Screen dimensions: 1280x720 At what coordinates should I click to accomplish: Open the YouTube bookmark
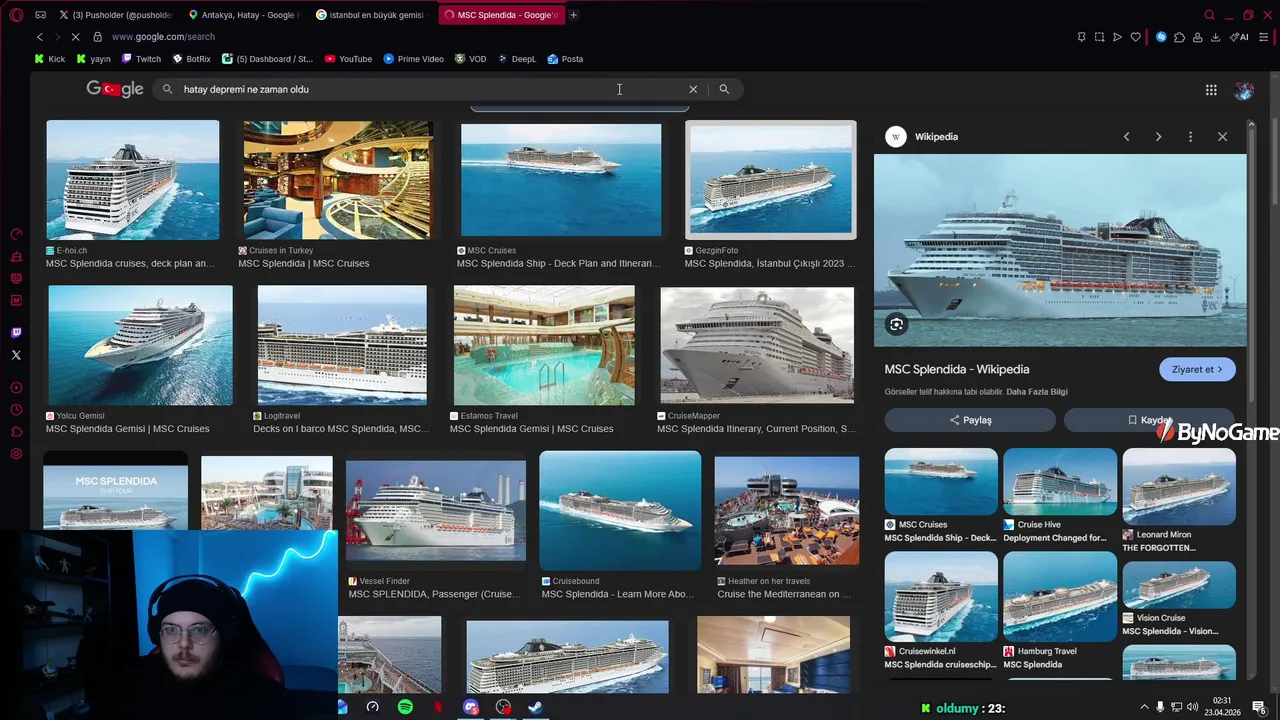click(x=348, y=59)
